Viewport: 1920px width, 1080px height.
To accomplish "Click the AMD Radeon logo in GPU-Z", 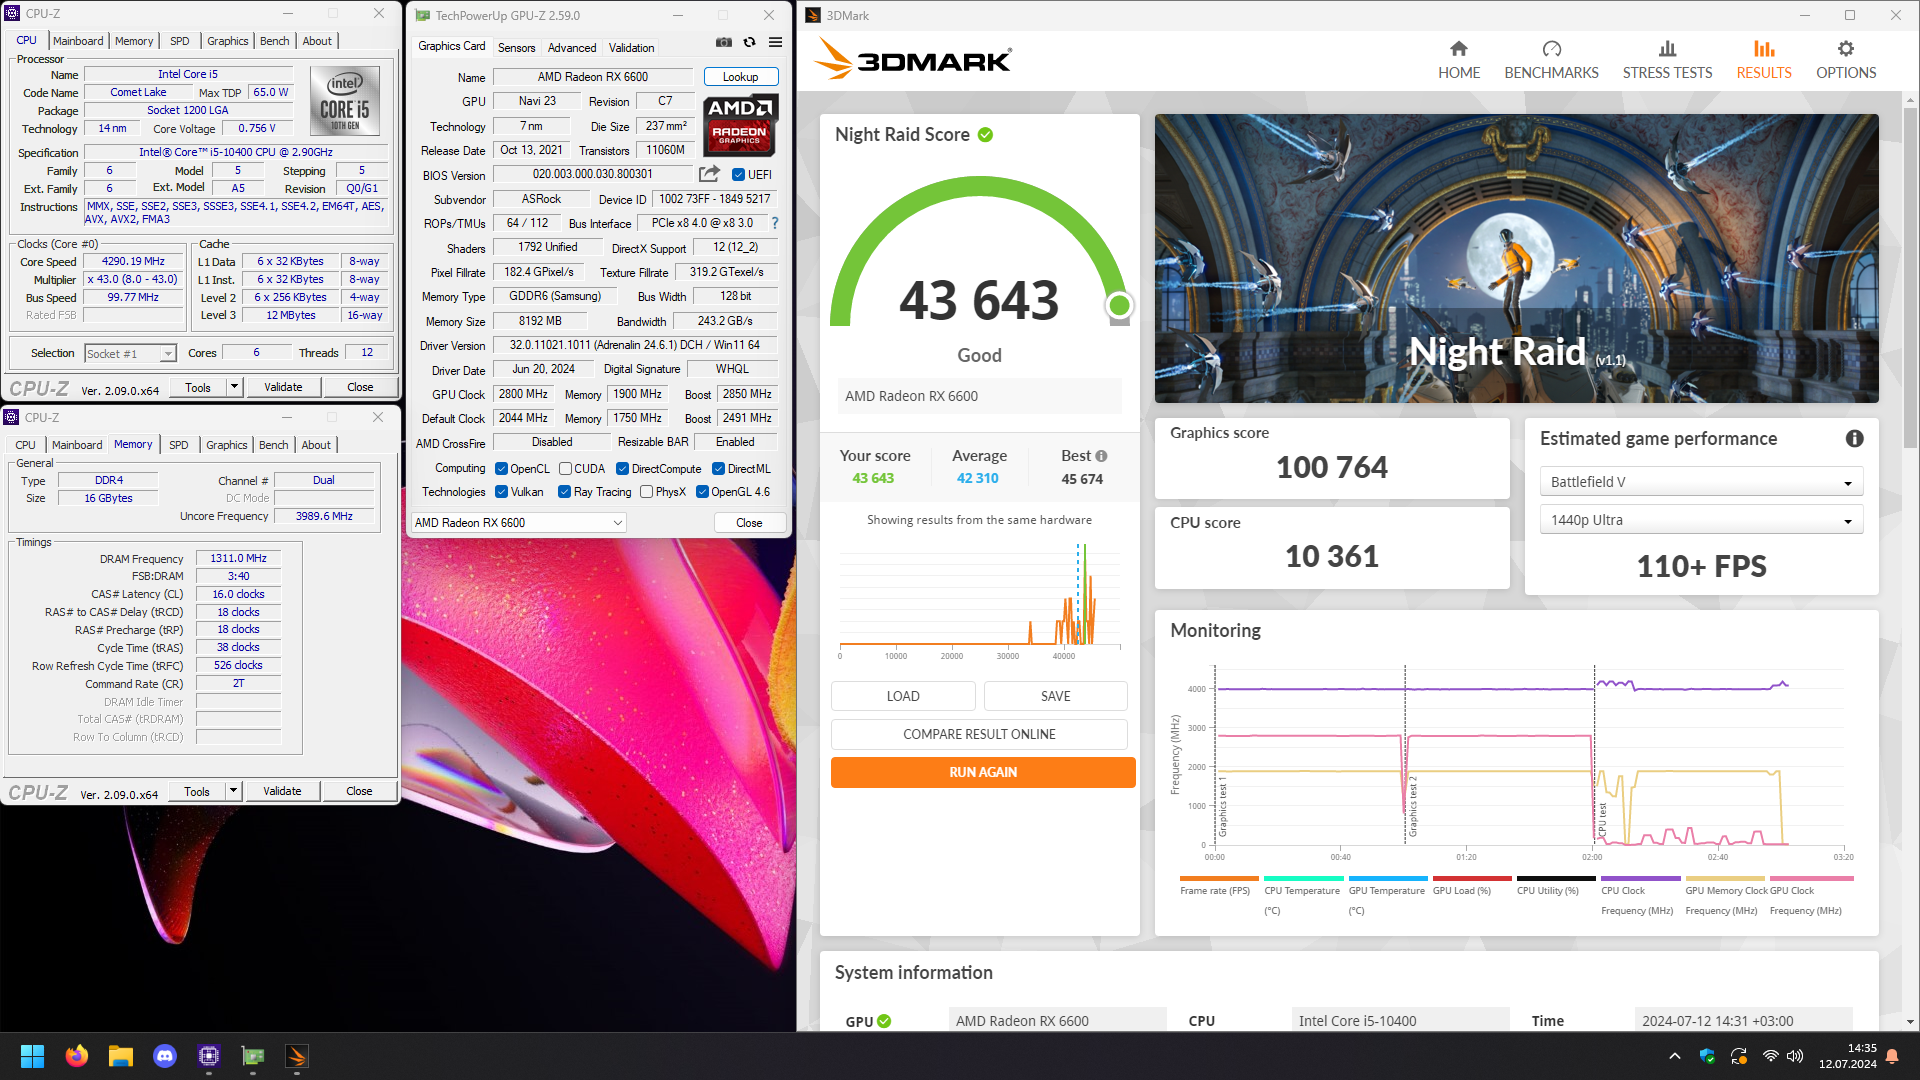I will tap(740, 125).
